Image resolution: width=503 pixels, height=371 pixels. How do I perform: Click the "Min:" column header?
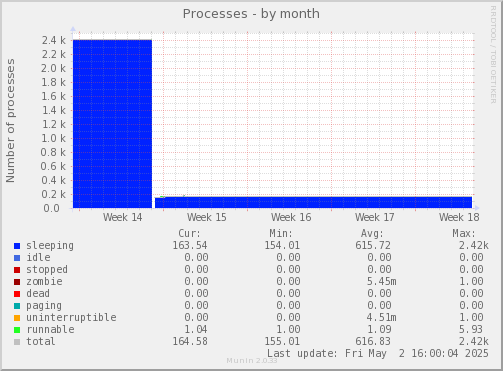(x=281, y=233)
